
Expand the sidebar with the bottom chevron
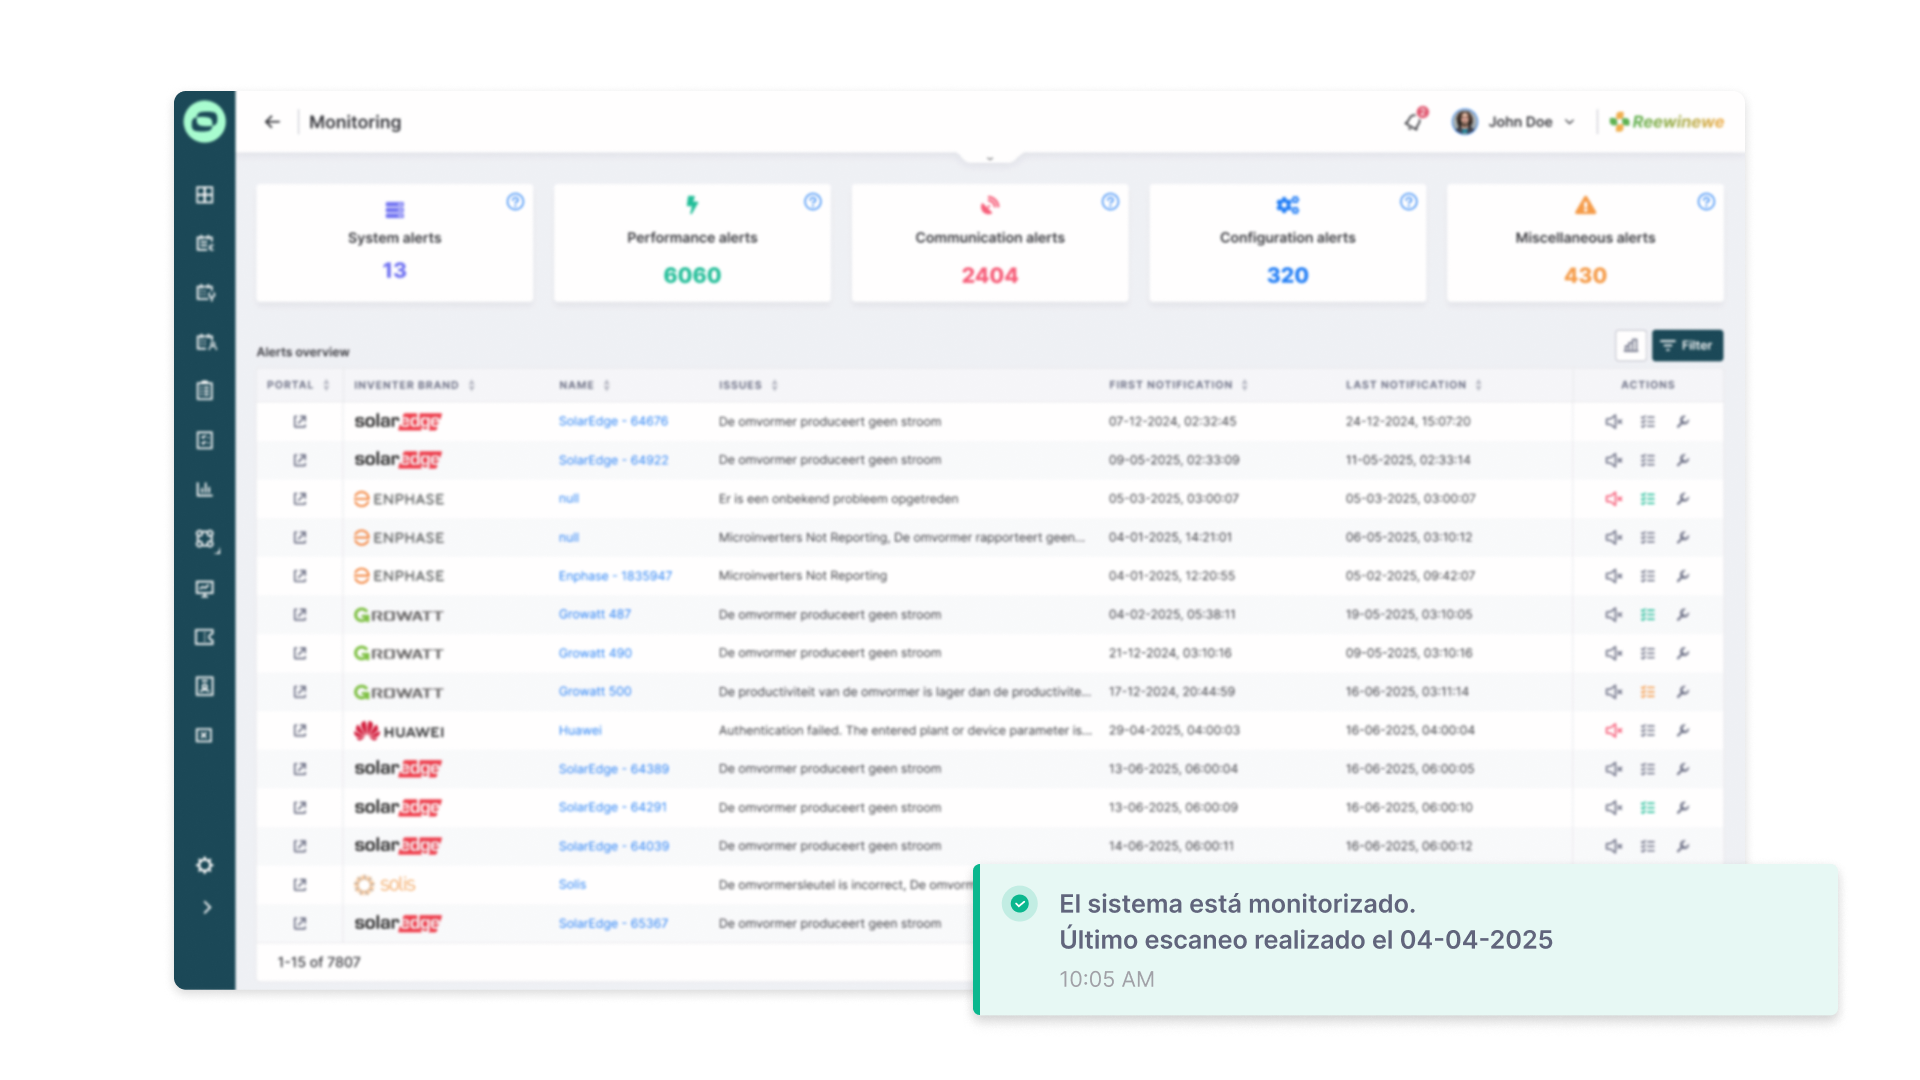(207, 908)
